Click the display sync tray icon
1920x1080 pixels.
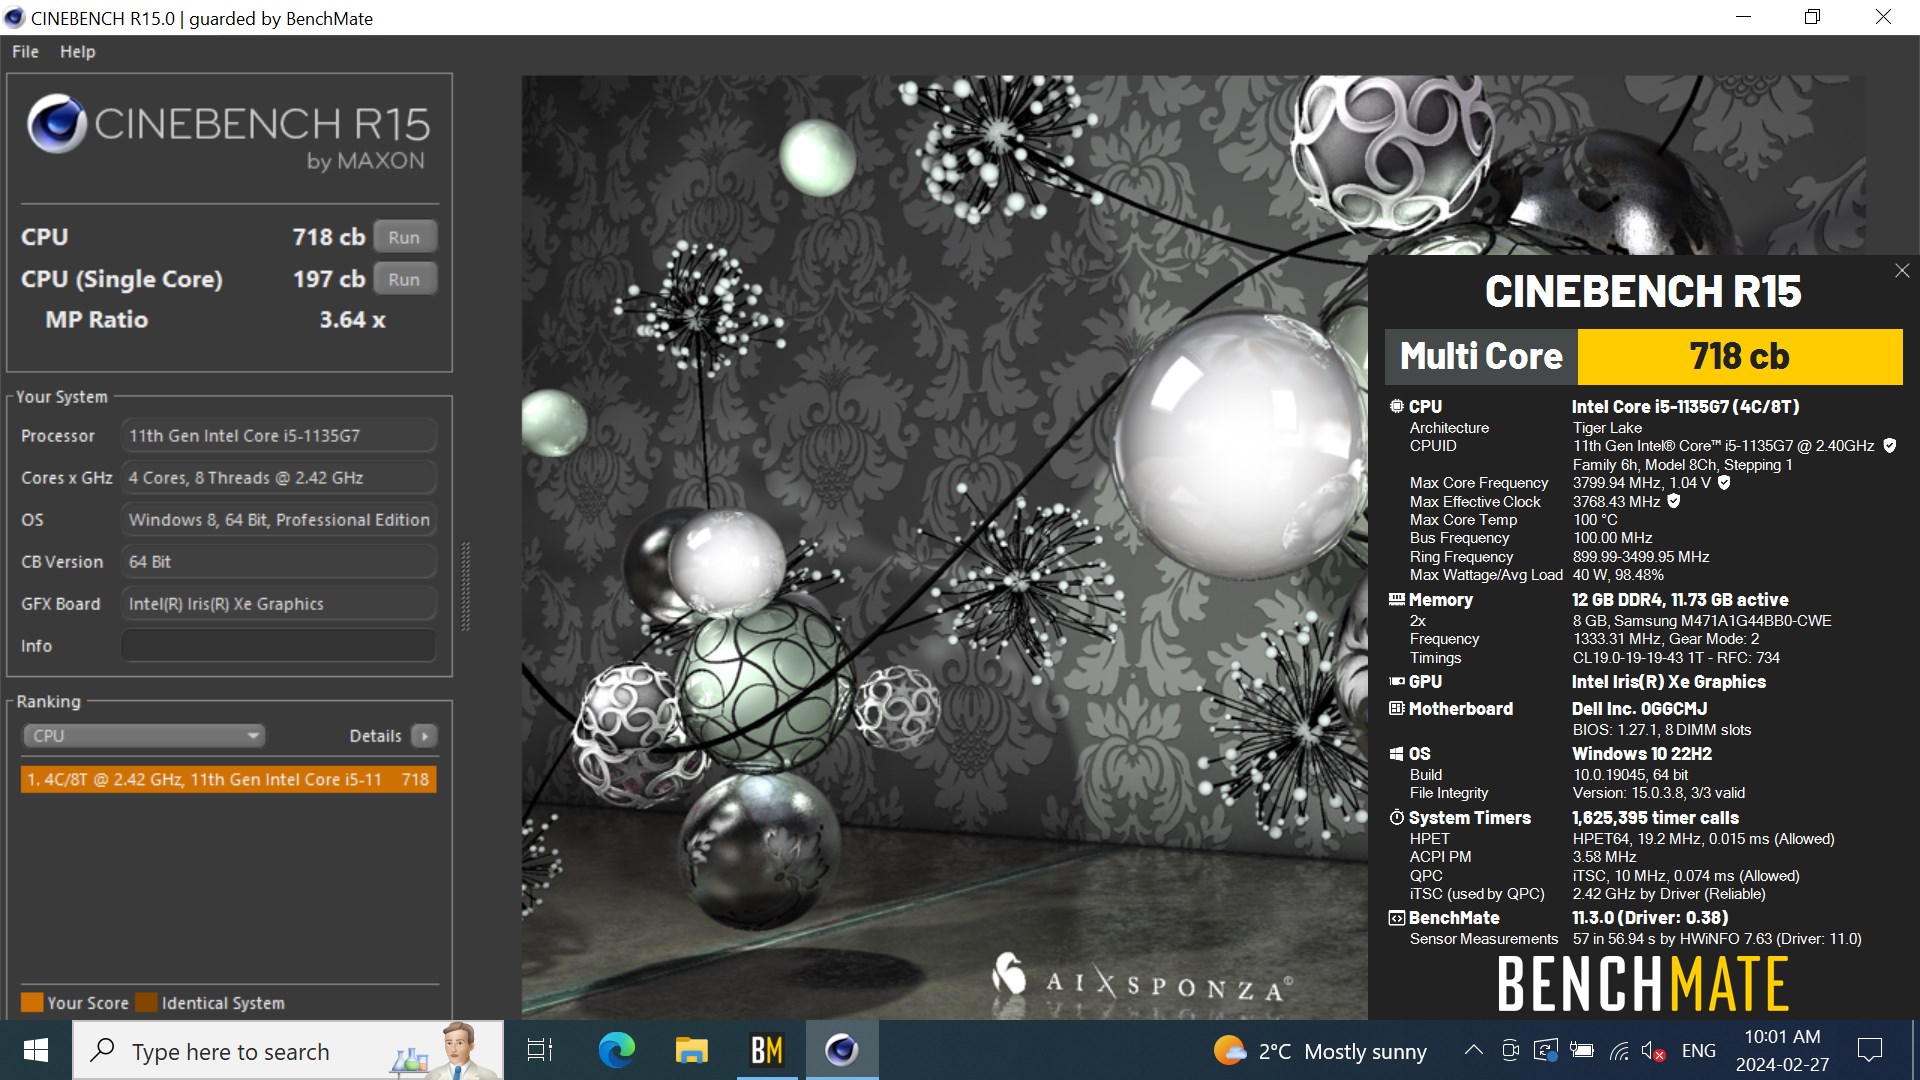tap(1546, 1051)
